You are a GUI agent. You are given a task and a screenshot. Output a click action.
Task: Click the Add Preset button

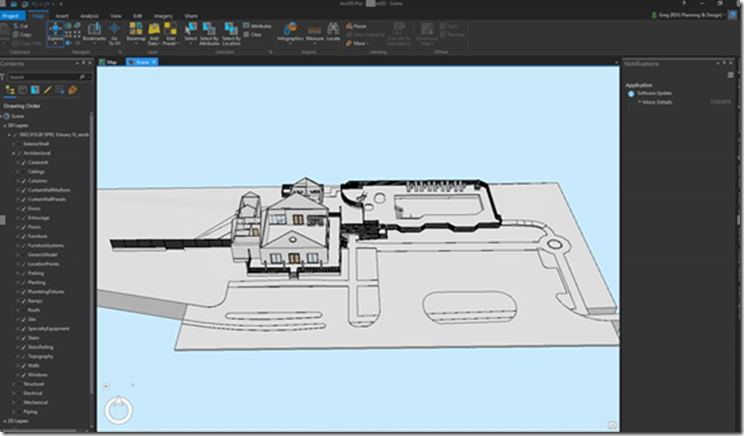(170, 33)
